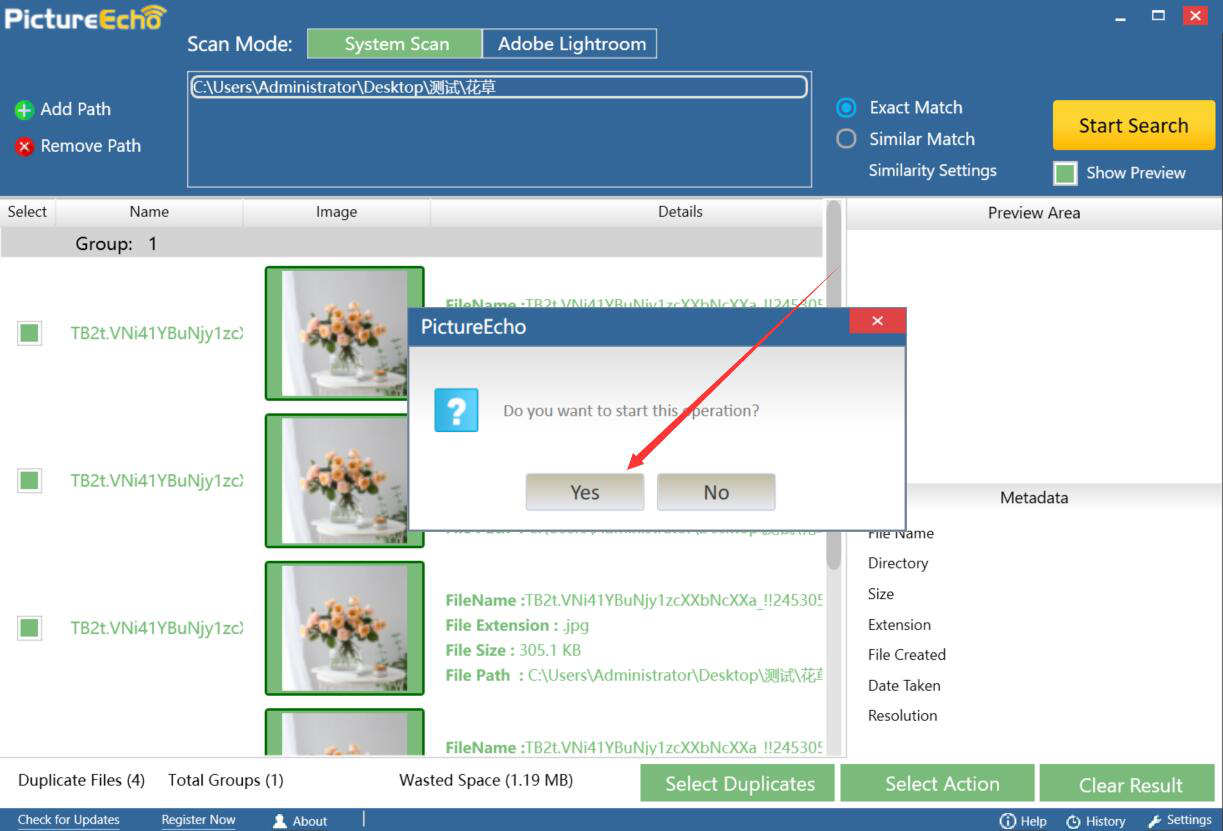The height and width of the screenshot is (831, 1223).
Task: Switch to Adobe Lightroom scan tab
Action: [x=570, y=44]
